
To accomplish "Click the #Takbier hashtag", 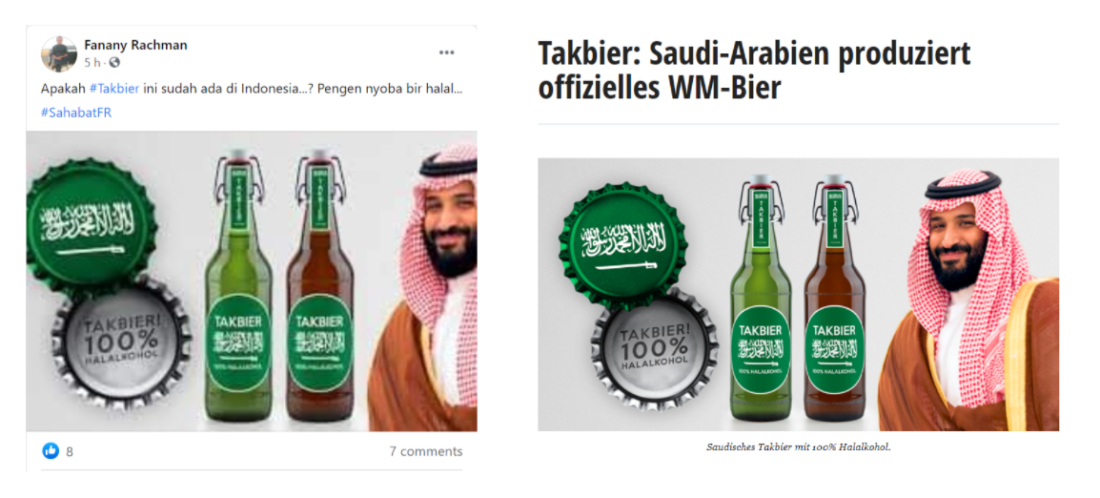I will pyautogui.click(x=114, y=88).
